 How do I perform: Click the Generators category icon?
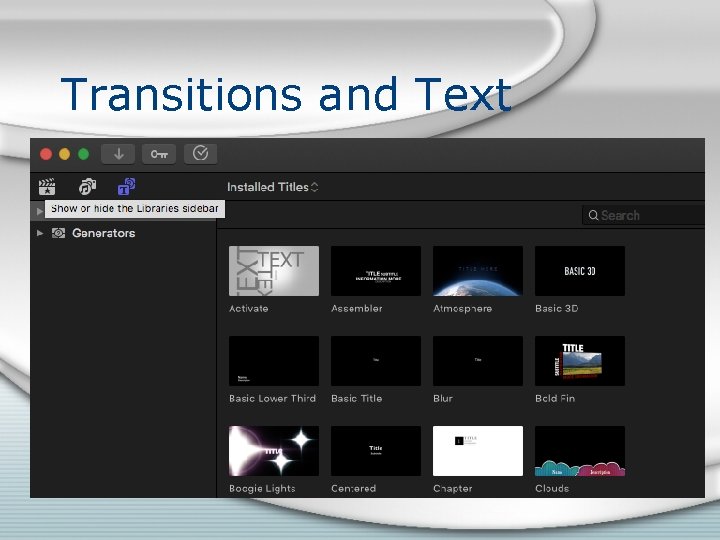(x=58, y=233)
